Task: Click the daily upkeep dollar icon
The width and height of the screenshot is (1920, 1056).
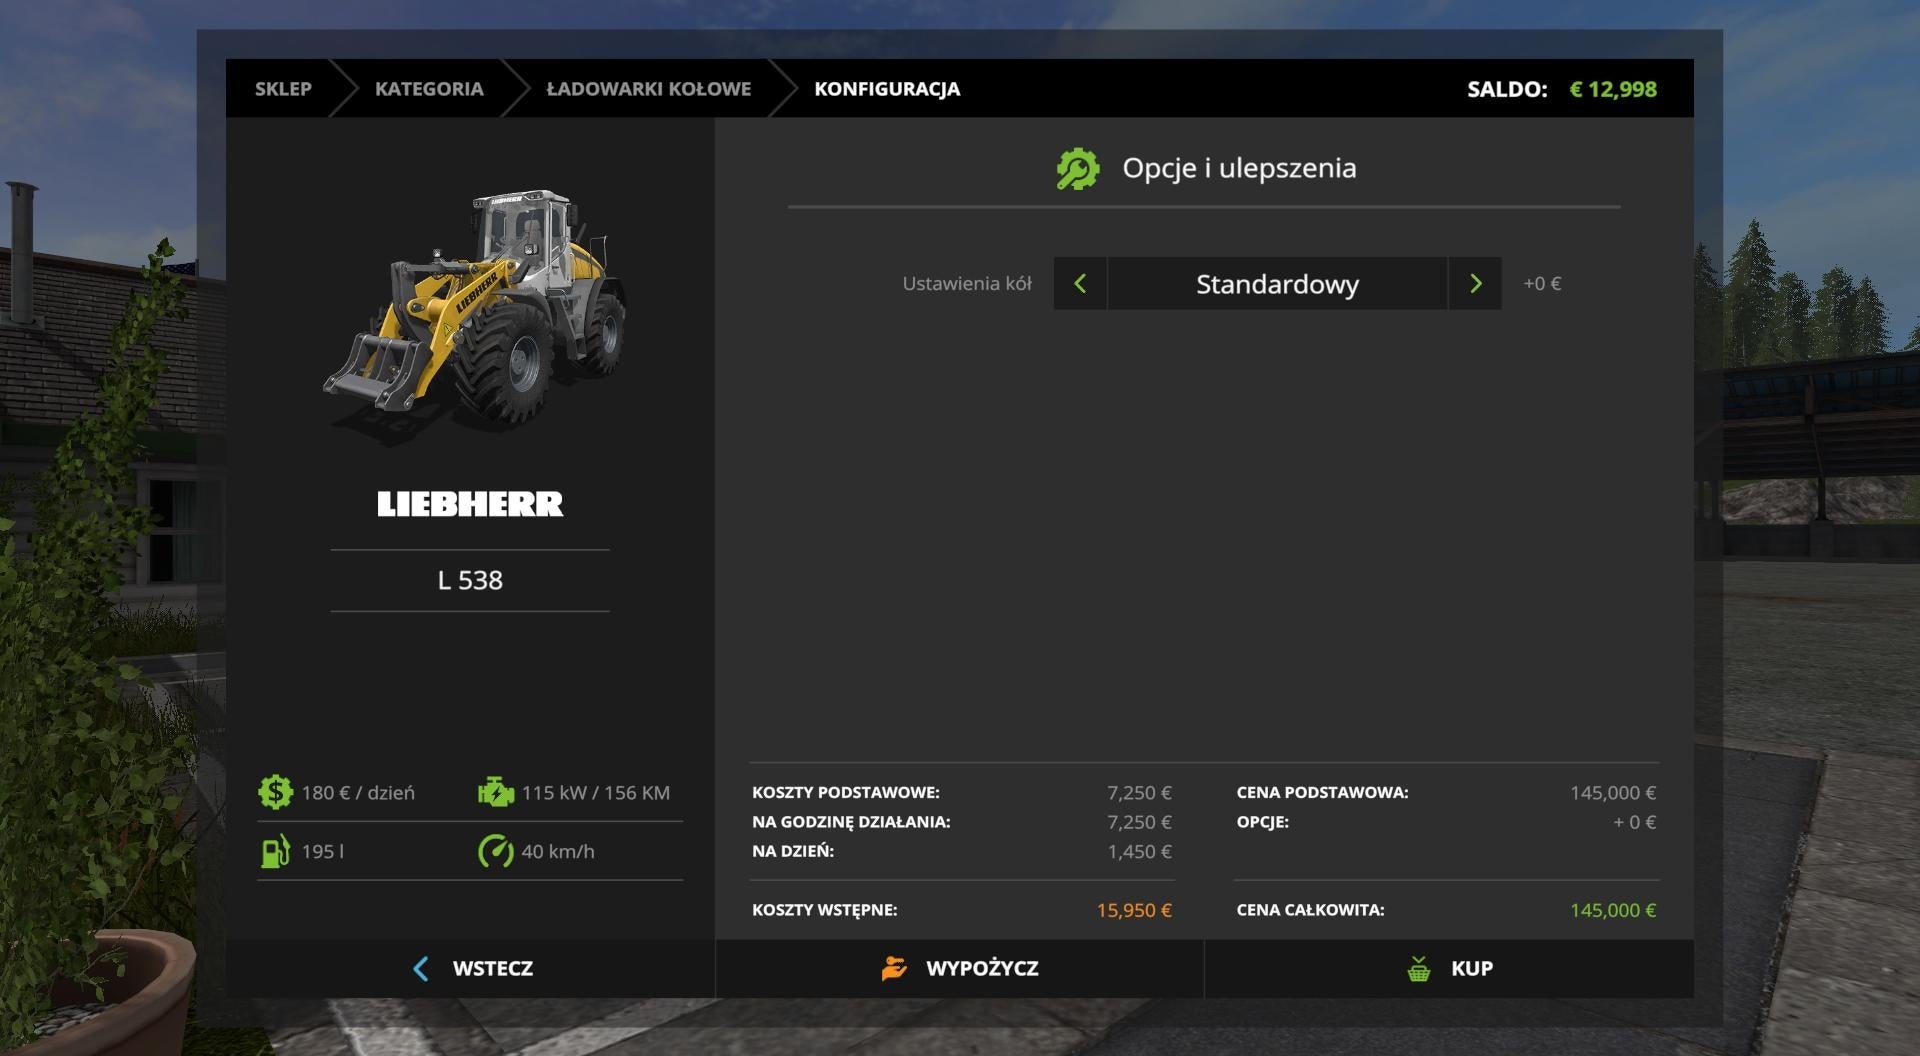Action: [x=275, y=792]
